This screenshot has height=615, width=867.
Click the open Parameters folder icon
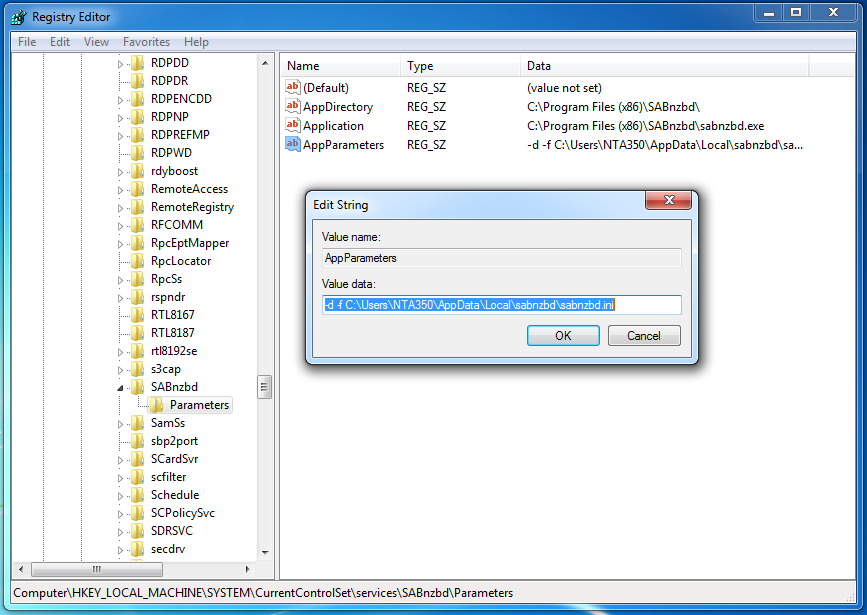(x=156, y=405)
